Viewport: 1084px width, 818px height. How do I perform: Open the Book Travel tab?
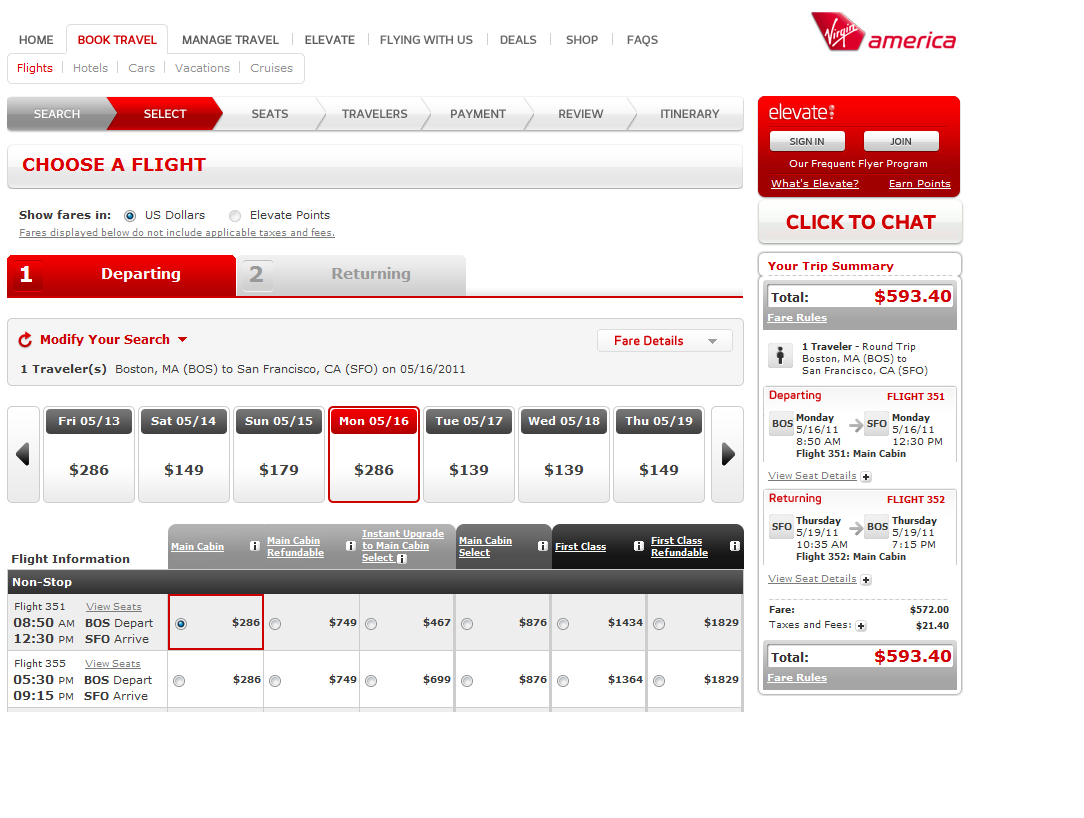117,40
